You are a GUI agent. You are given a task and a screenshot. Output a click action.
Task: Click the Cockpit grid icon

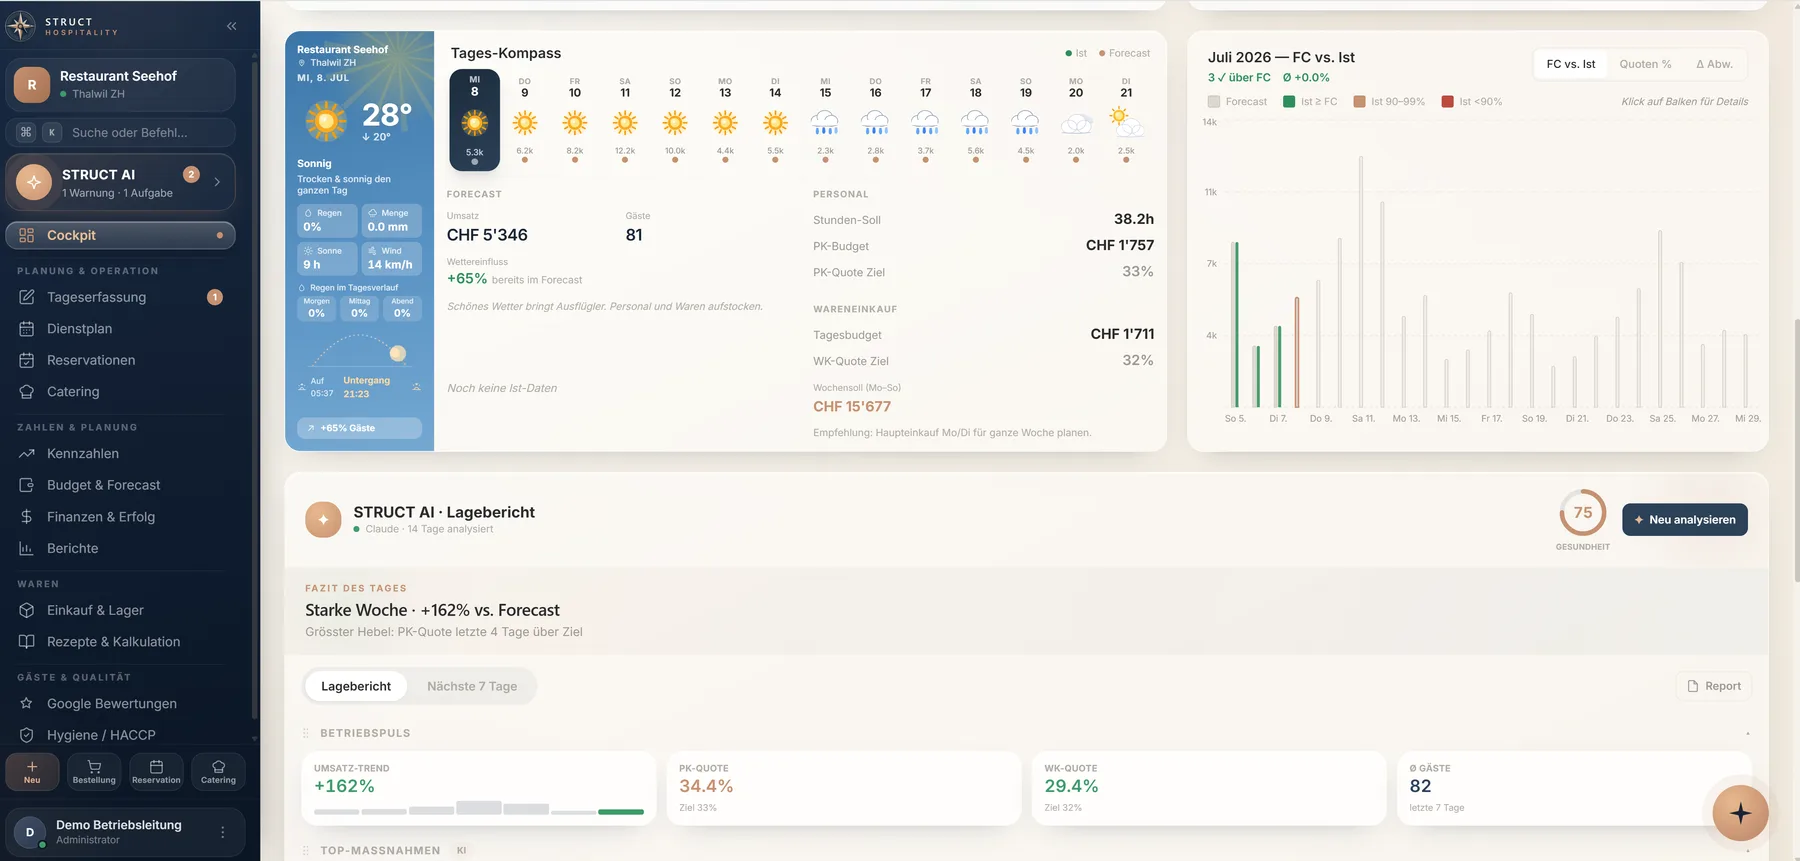(27, 235)
